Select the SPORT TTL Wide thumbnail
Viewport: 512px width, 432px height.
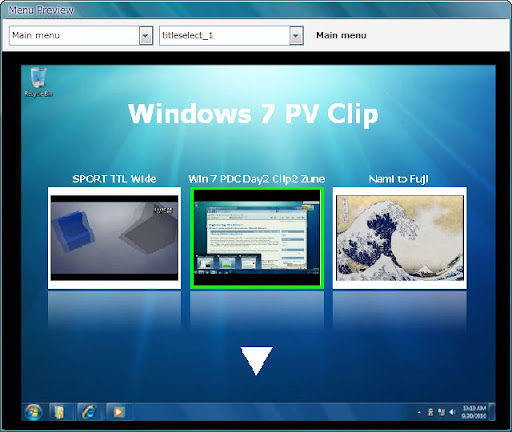tap(114, 238)
